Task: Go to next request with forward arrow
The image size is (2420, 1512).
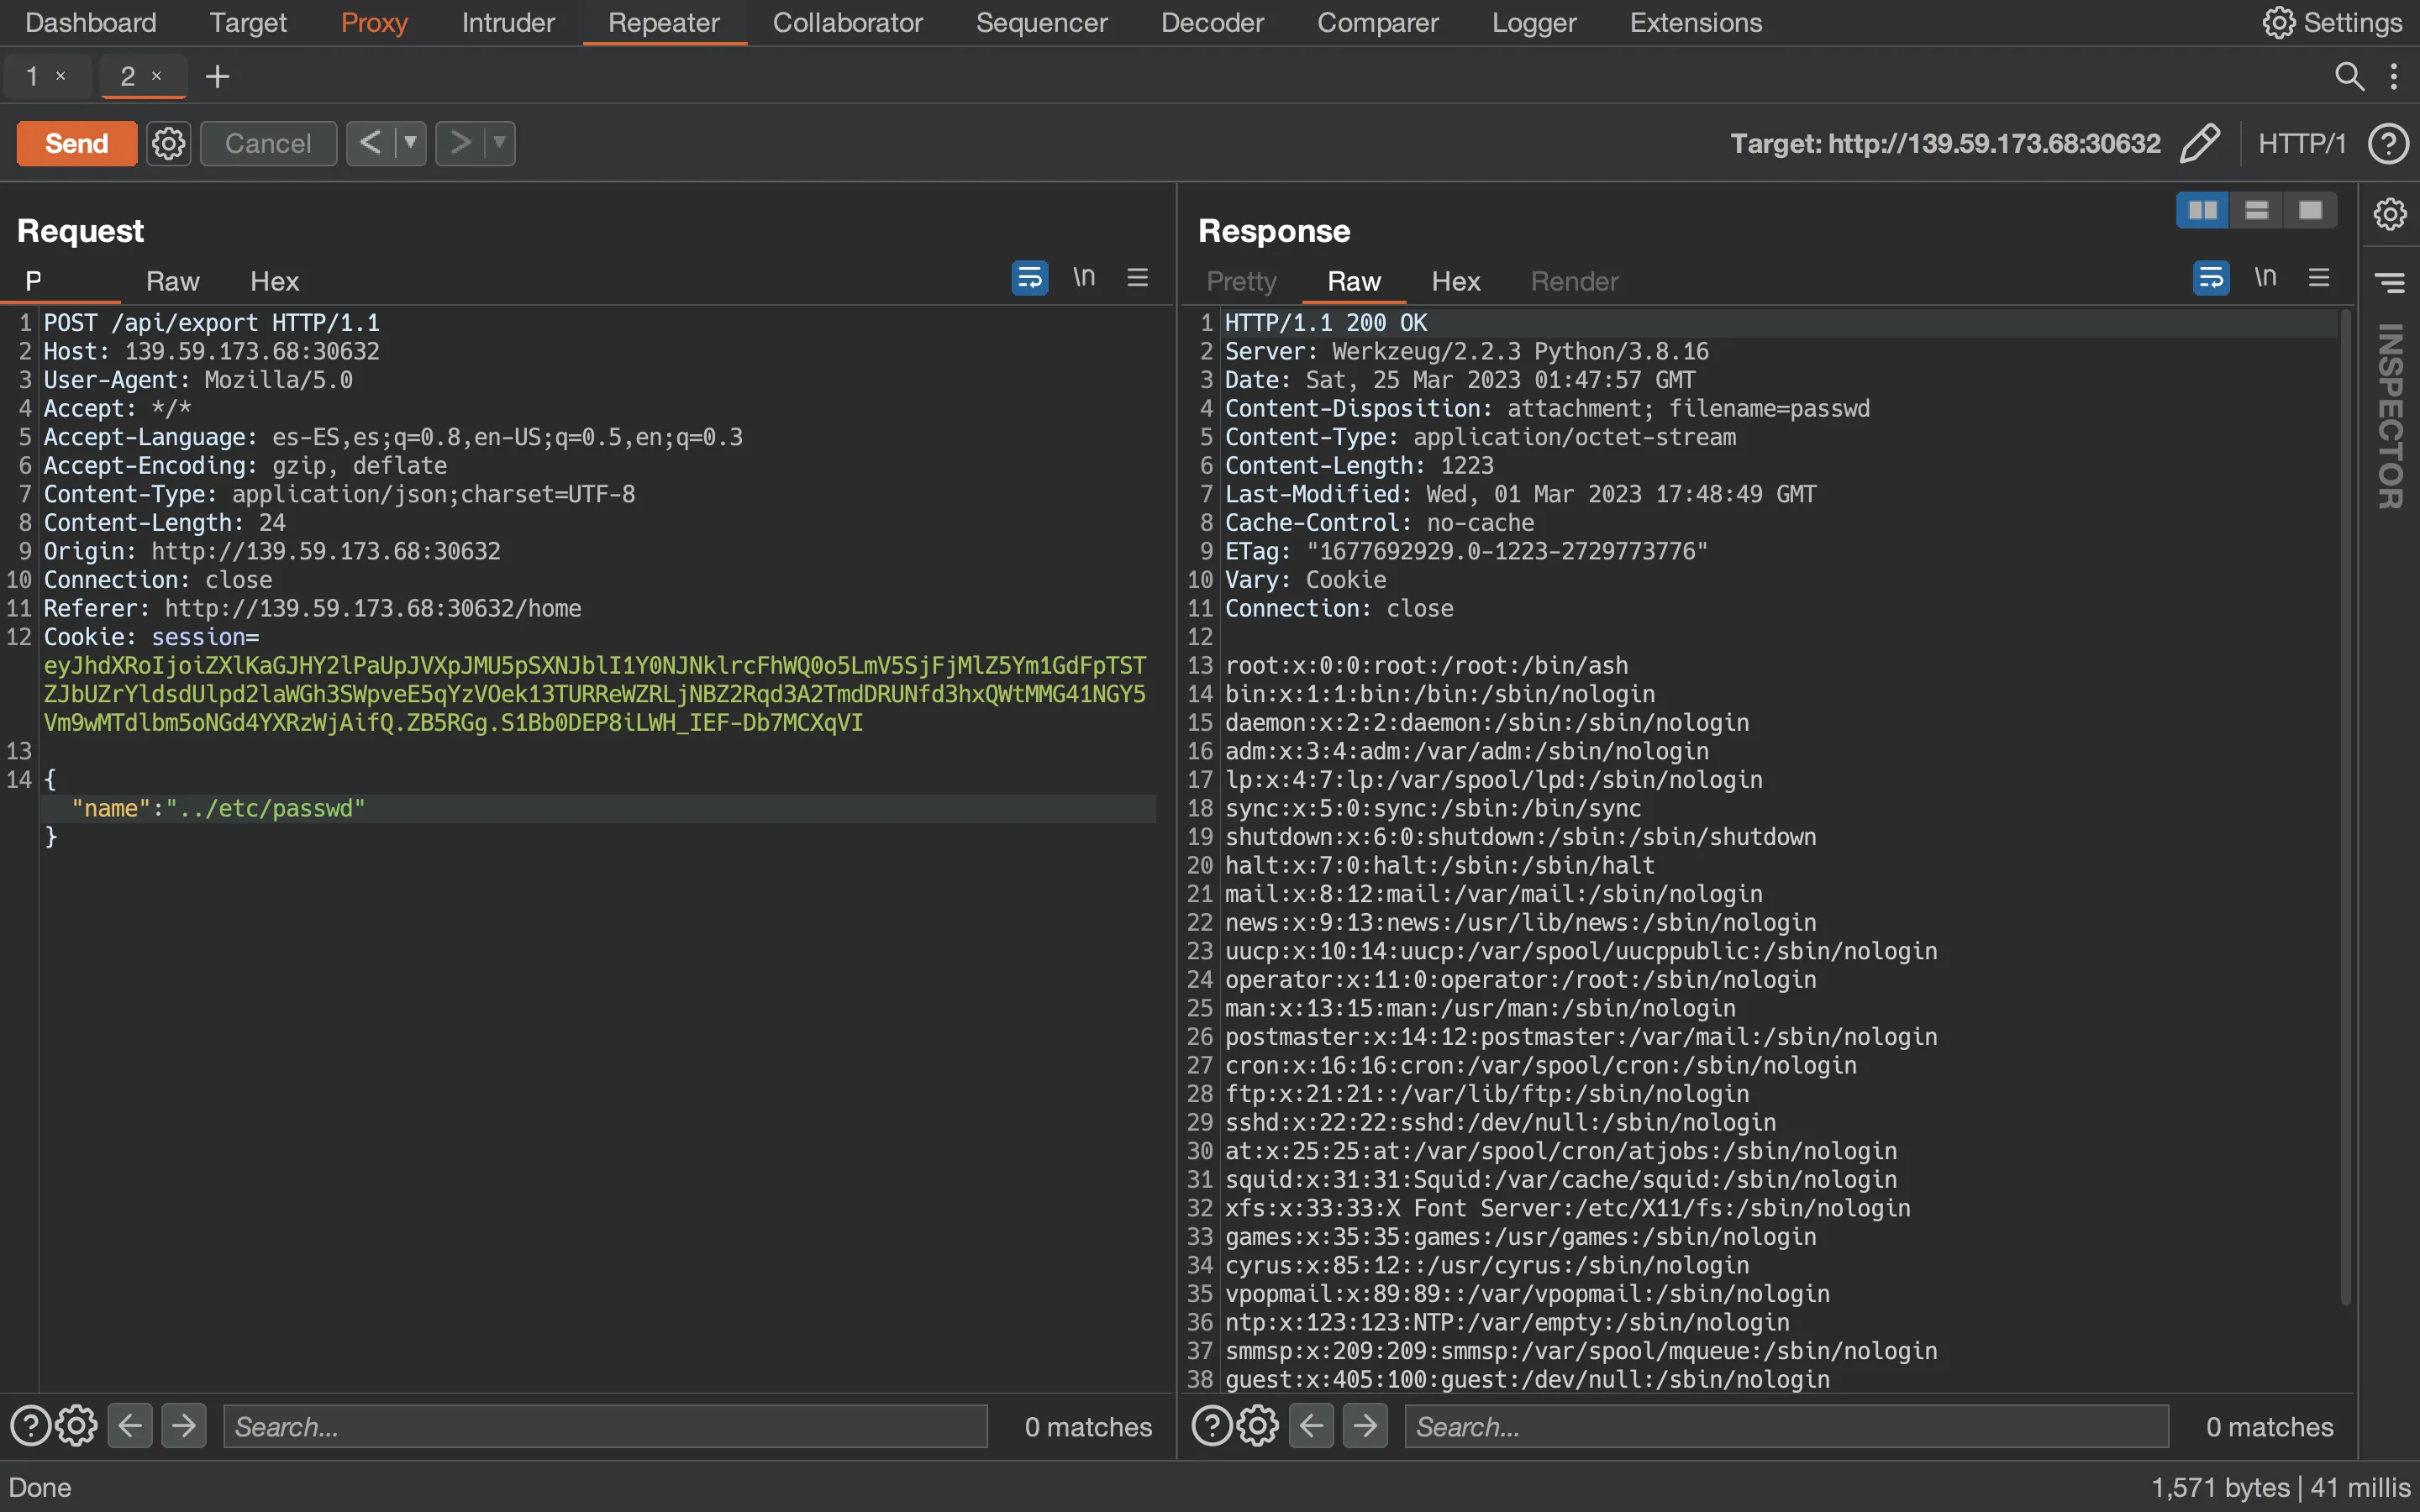Action: coord(460,143)
